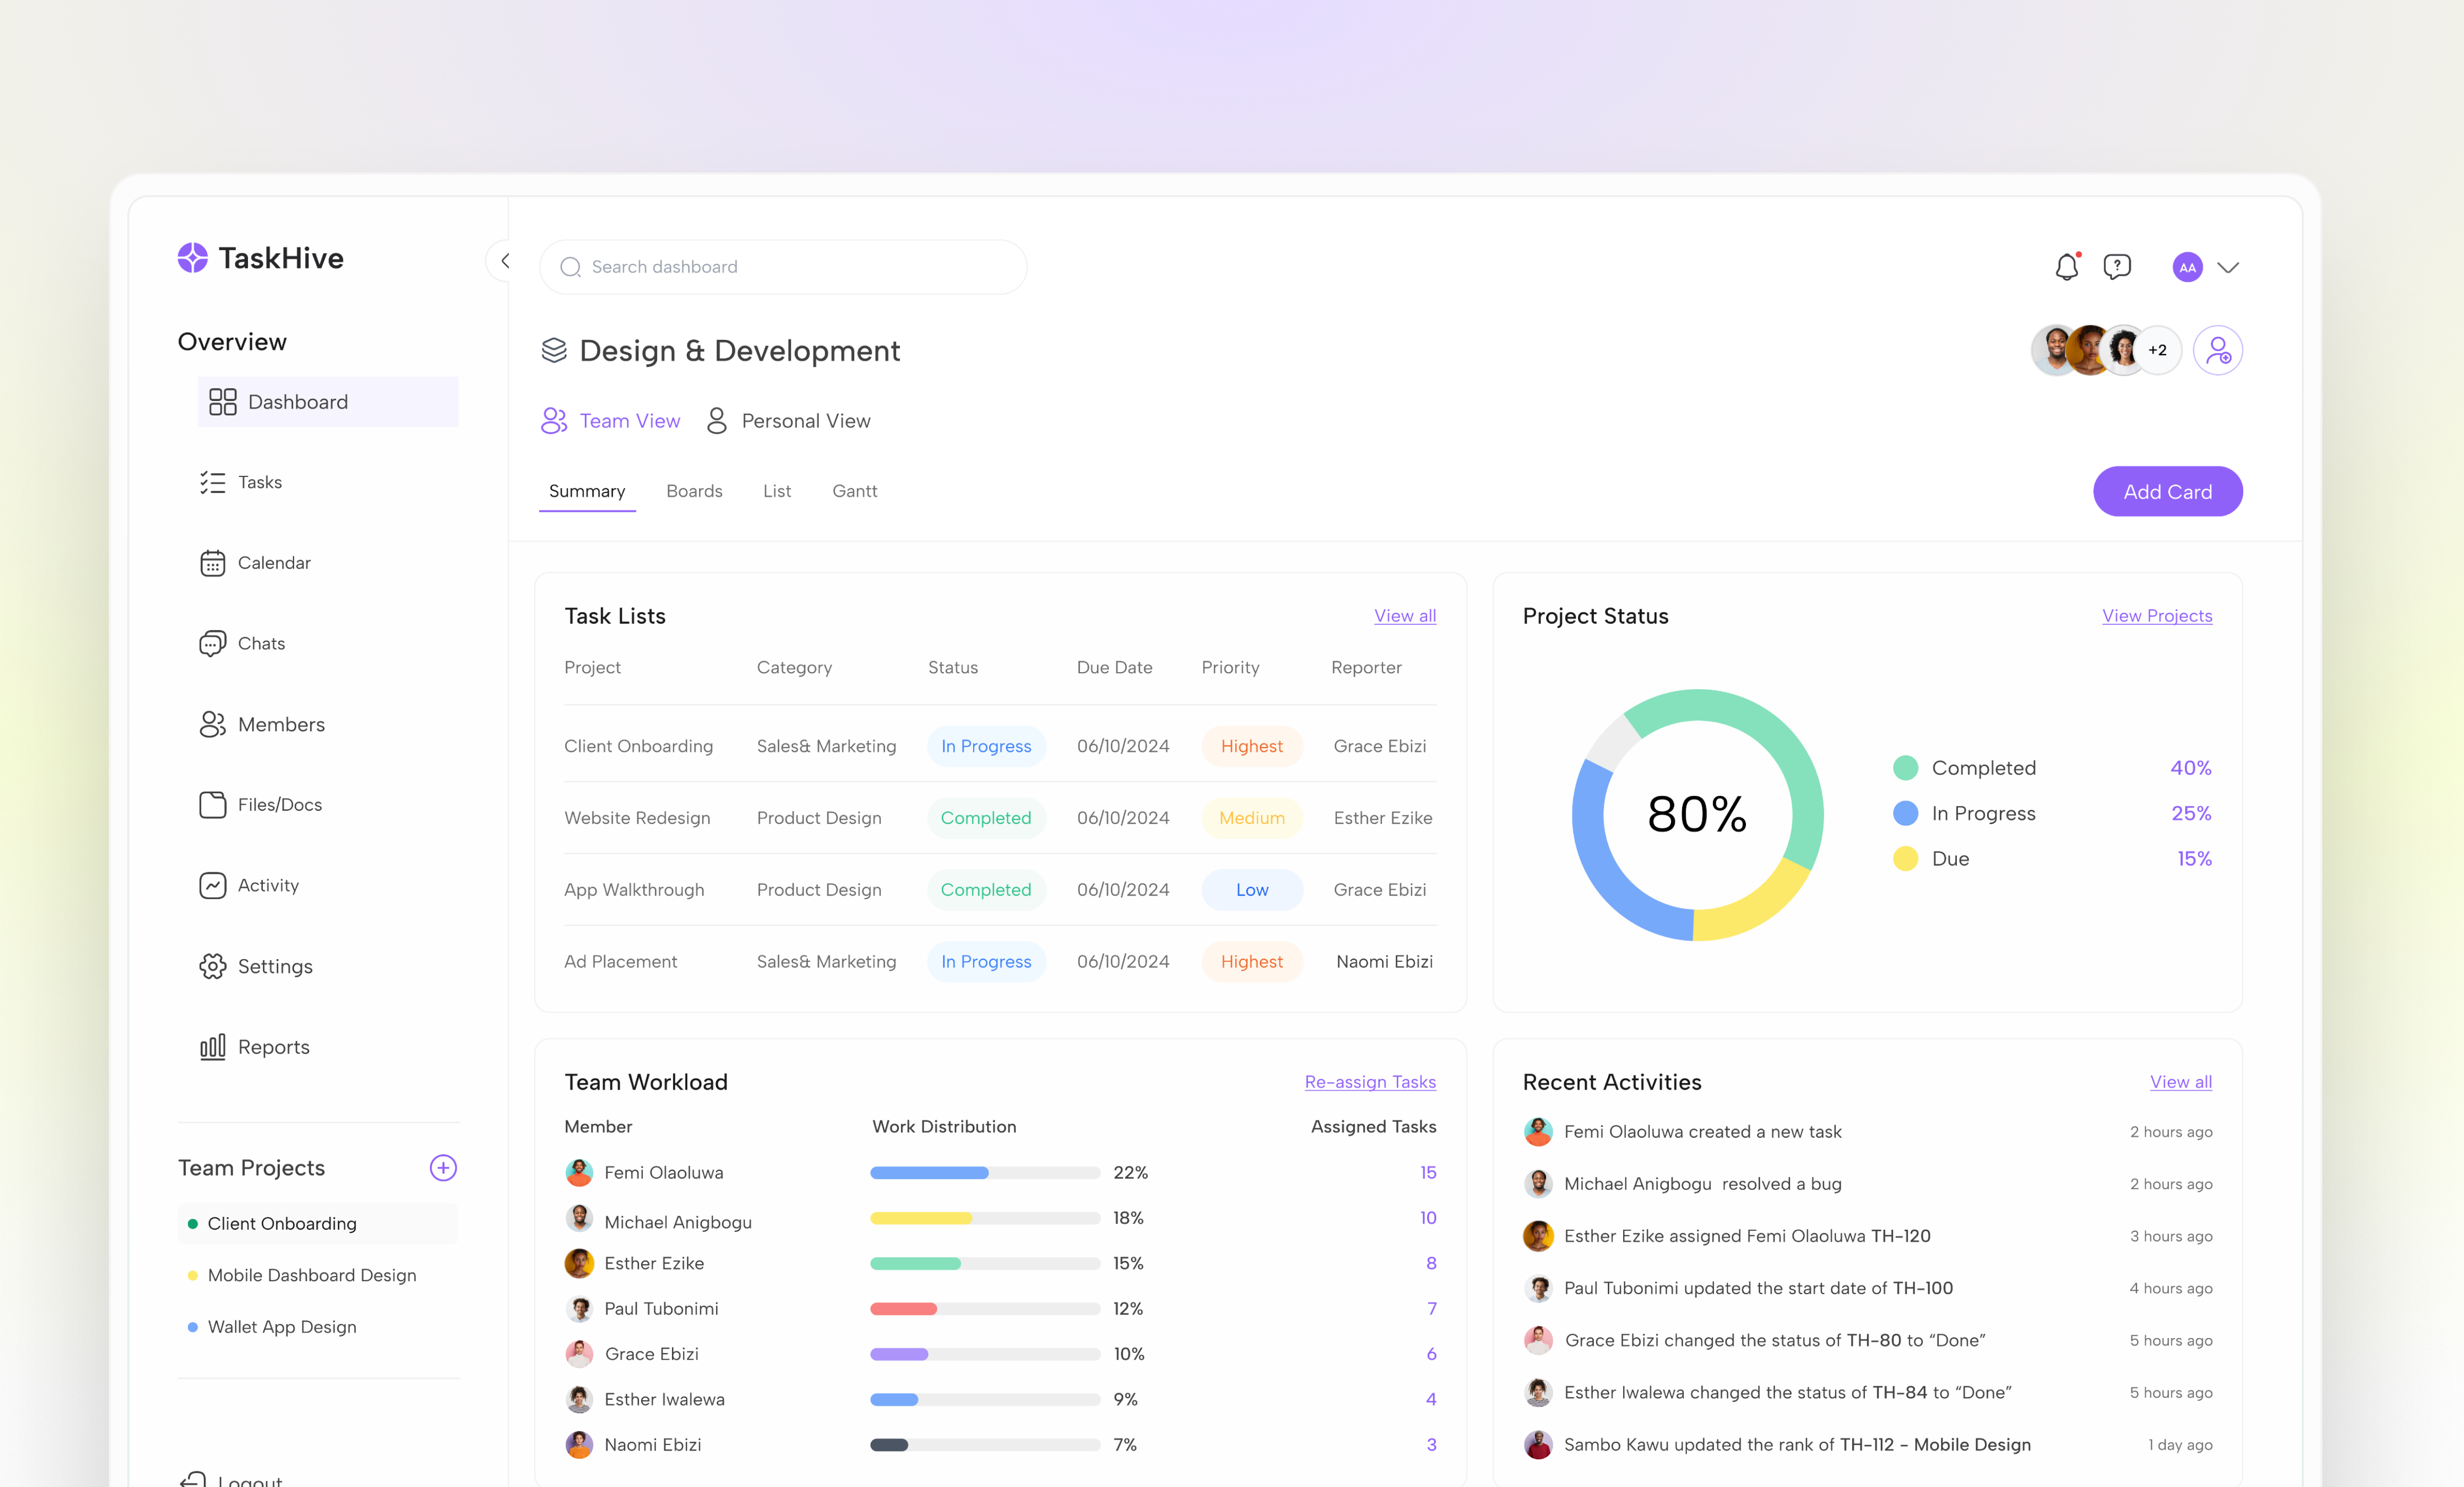Open the Gantt tab
This screenshot has width=2464, height=1487.
[854, 491]
